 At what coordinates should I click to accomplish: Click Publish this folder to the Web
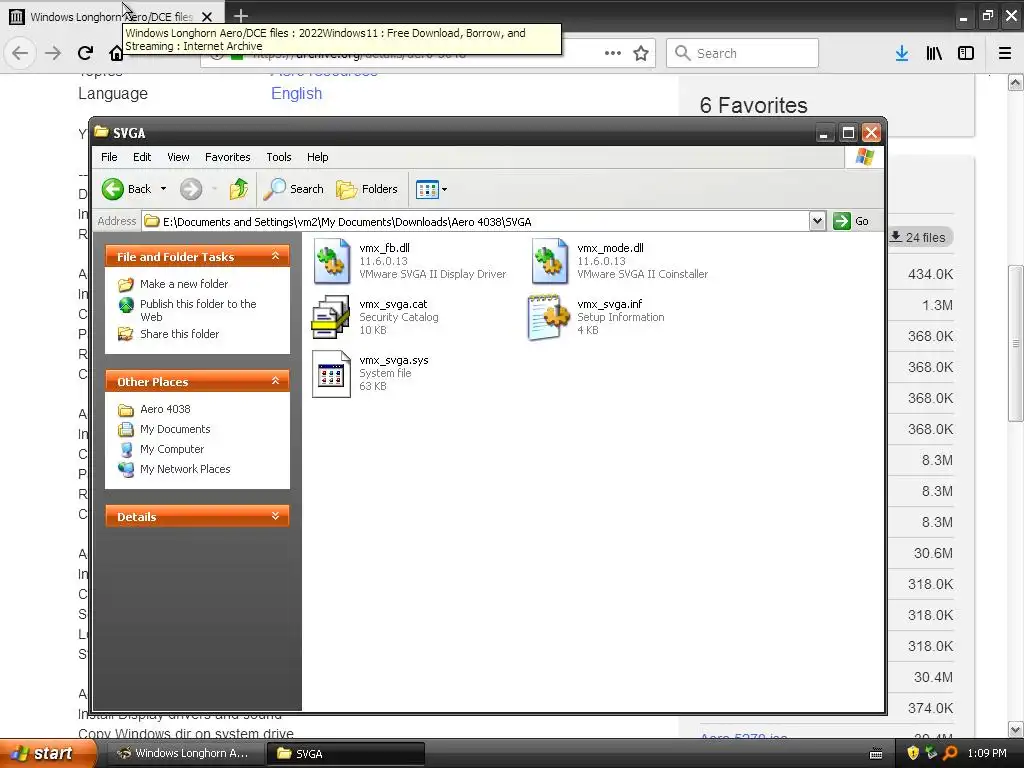[198, 310]
